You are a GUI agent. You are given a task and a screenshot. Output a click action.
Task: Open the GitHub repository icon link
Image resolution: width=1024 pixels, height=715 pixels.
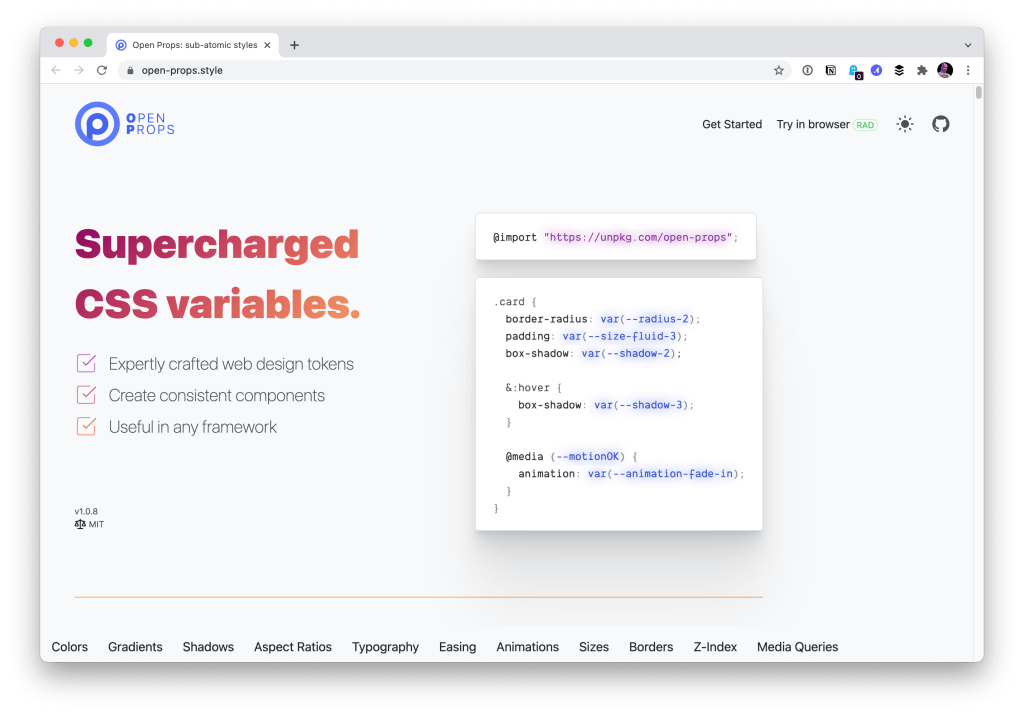(x=940, y=124)
